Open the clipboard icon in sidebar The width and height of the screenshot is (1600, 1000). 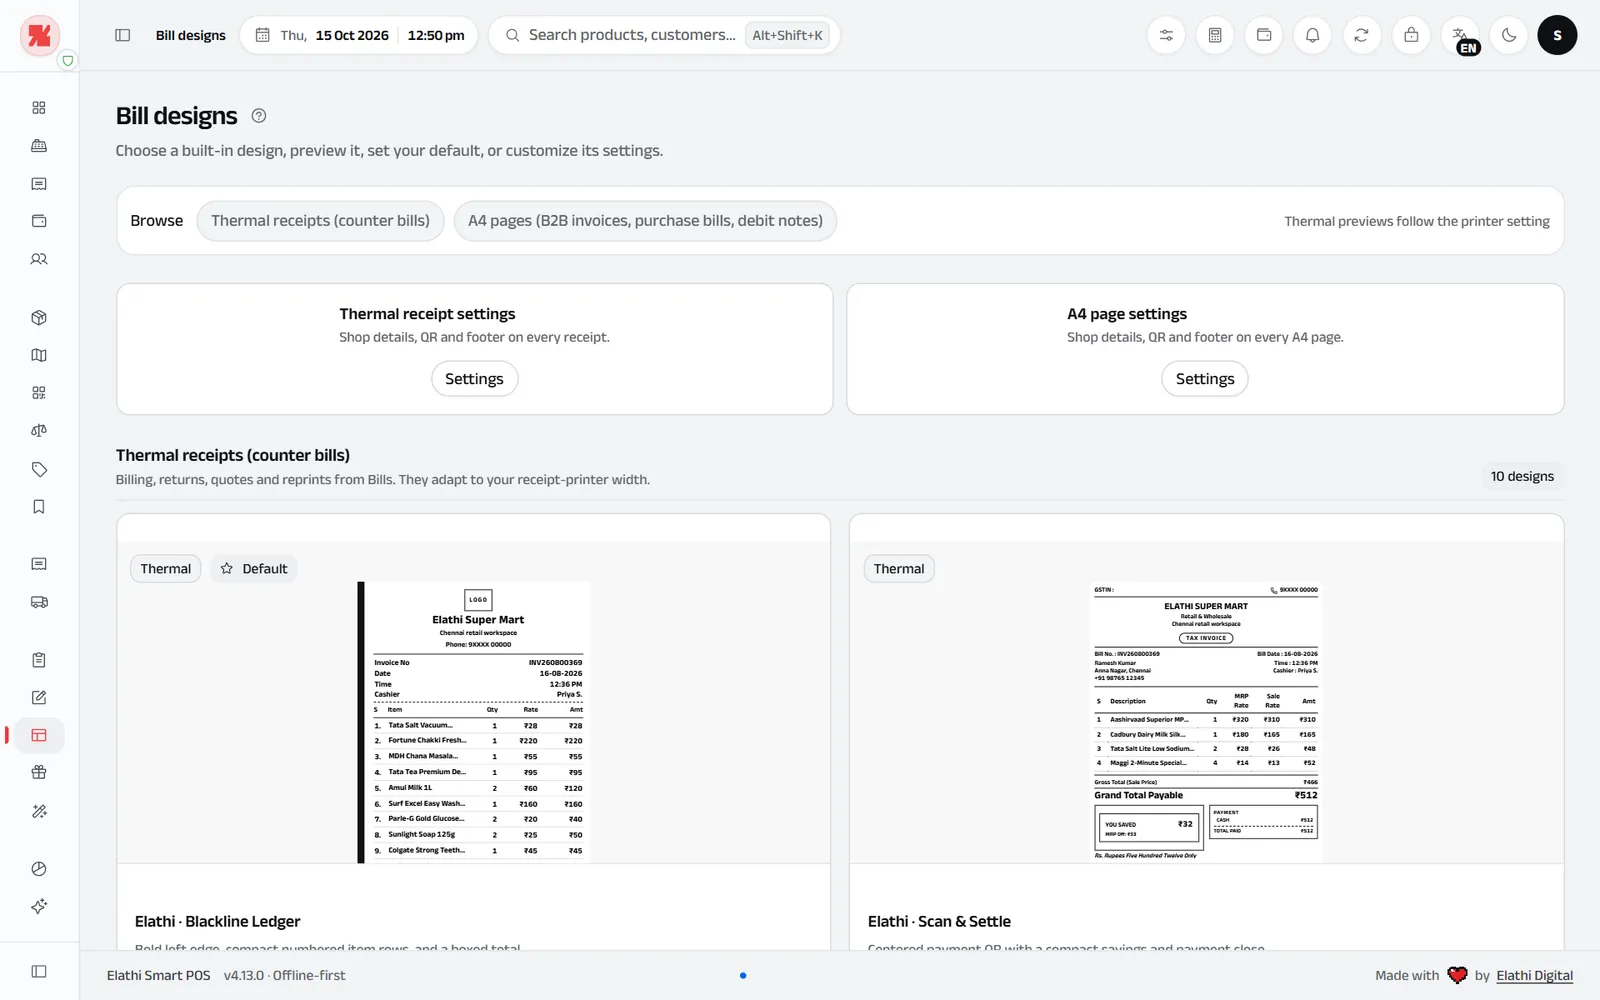pyautogui.click(x=39, y=660)
